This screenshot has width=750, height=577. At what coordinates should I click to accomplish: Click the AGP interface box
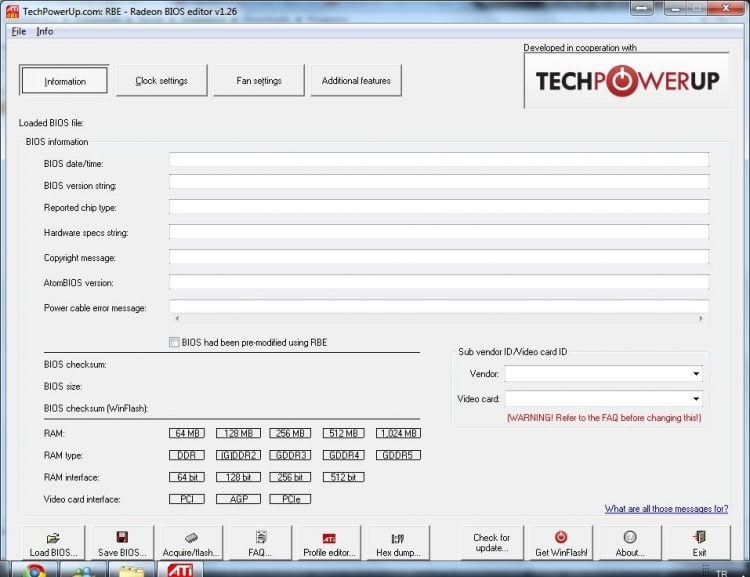(x=238, y=499)
